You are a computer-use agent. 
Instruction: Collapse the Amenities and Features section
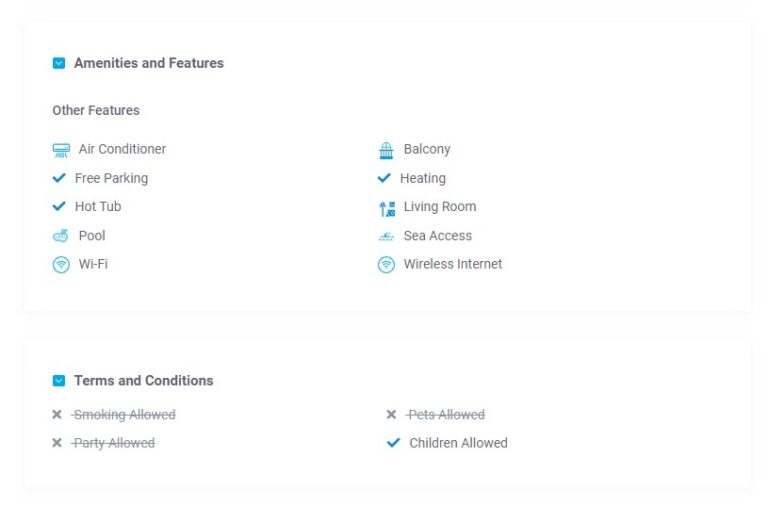coord(59,63)
